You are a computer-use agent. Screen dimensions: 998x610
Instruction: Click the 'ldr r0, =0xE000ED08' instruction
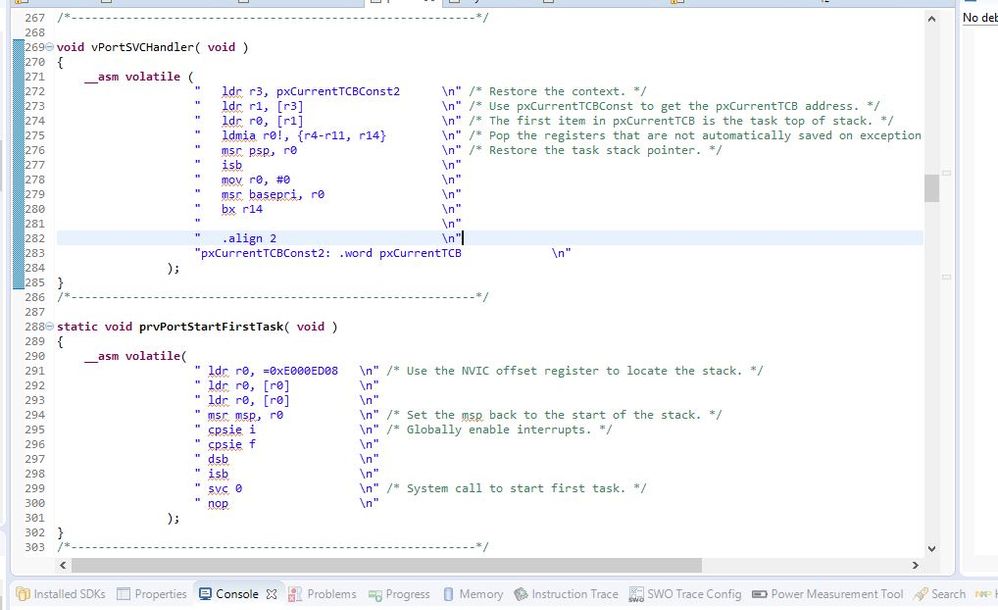pyautogui.click(x=273, y=371)
